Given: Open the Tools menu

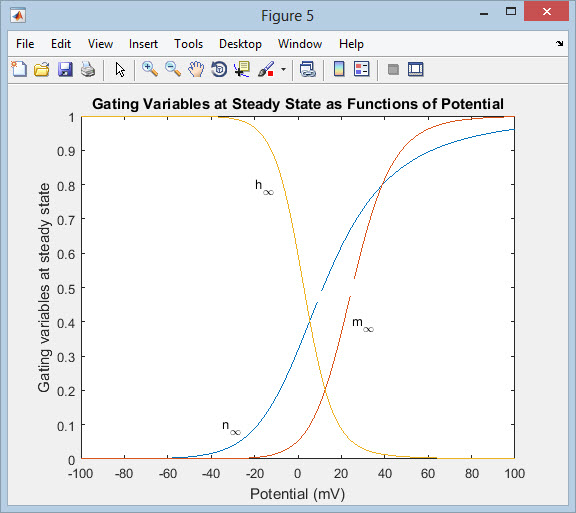Looking at the screenshot, I should (x=188, y=44).
